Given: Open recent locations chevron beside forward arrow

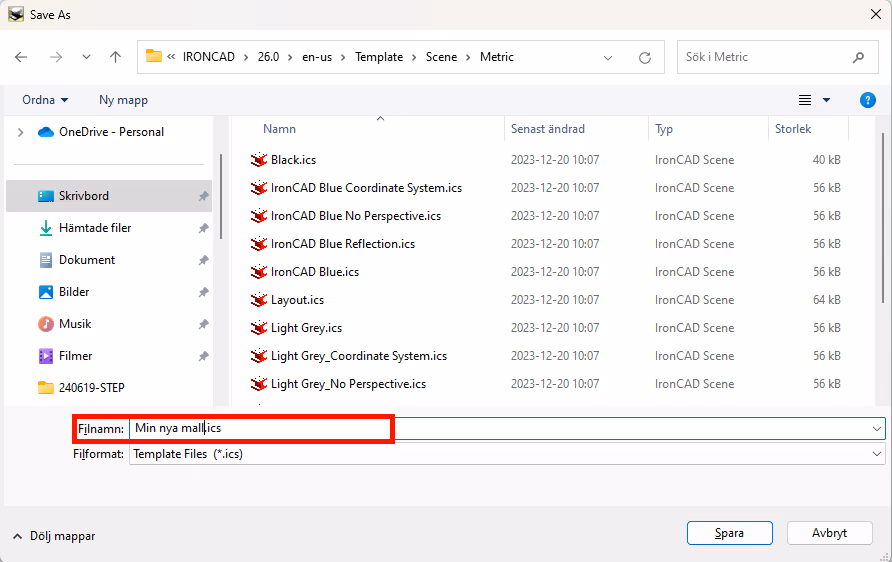Looking at the screenshot, I should (x=86, y=57).
